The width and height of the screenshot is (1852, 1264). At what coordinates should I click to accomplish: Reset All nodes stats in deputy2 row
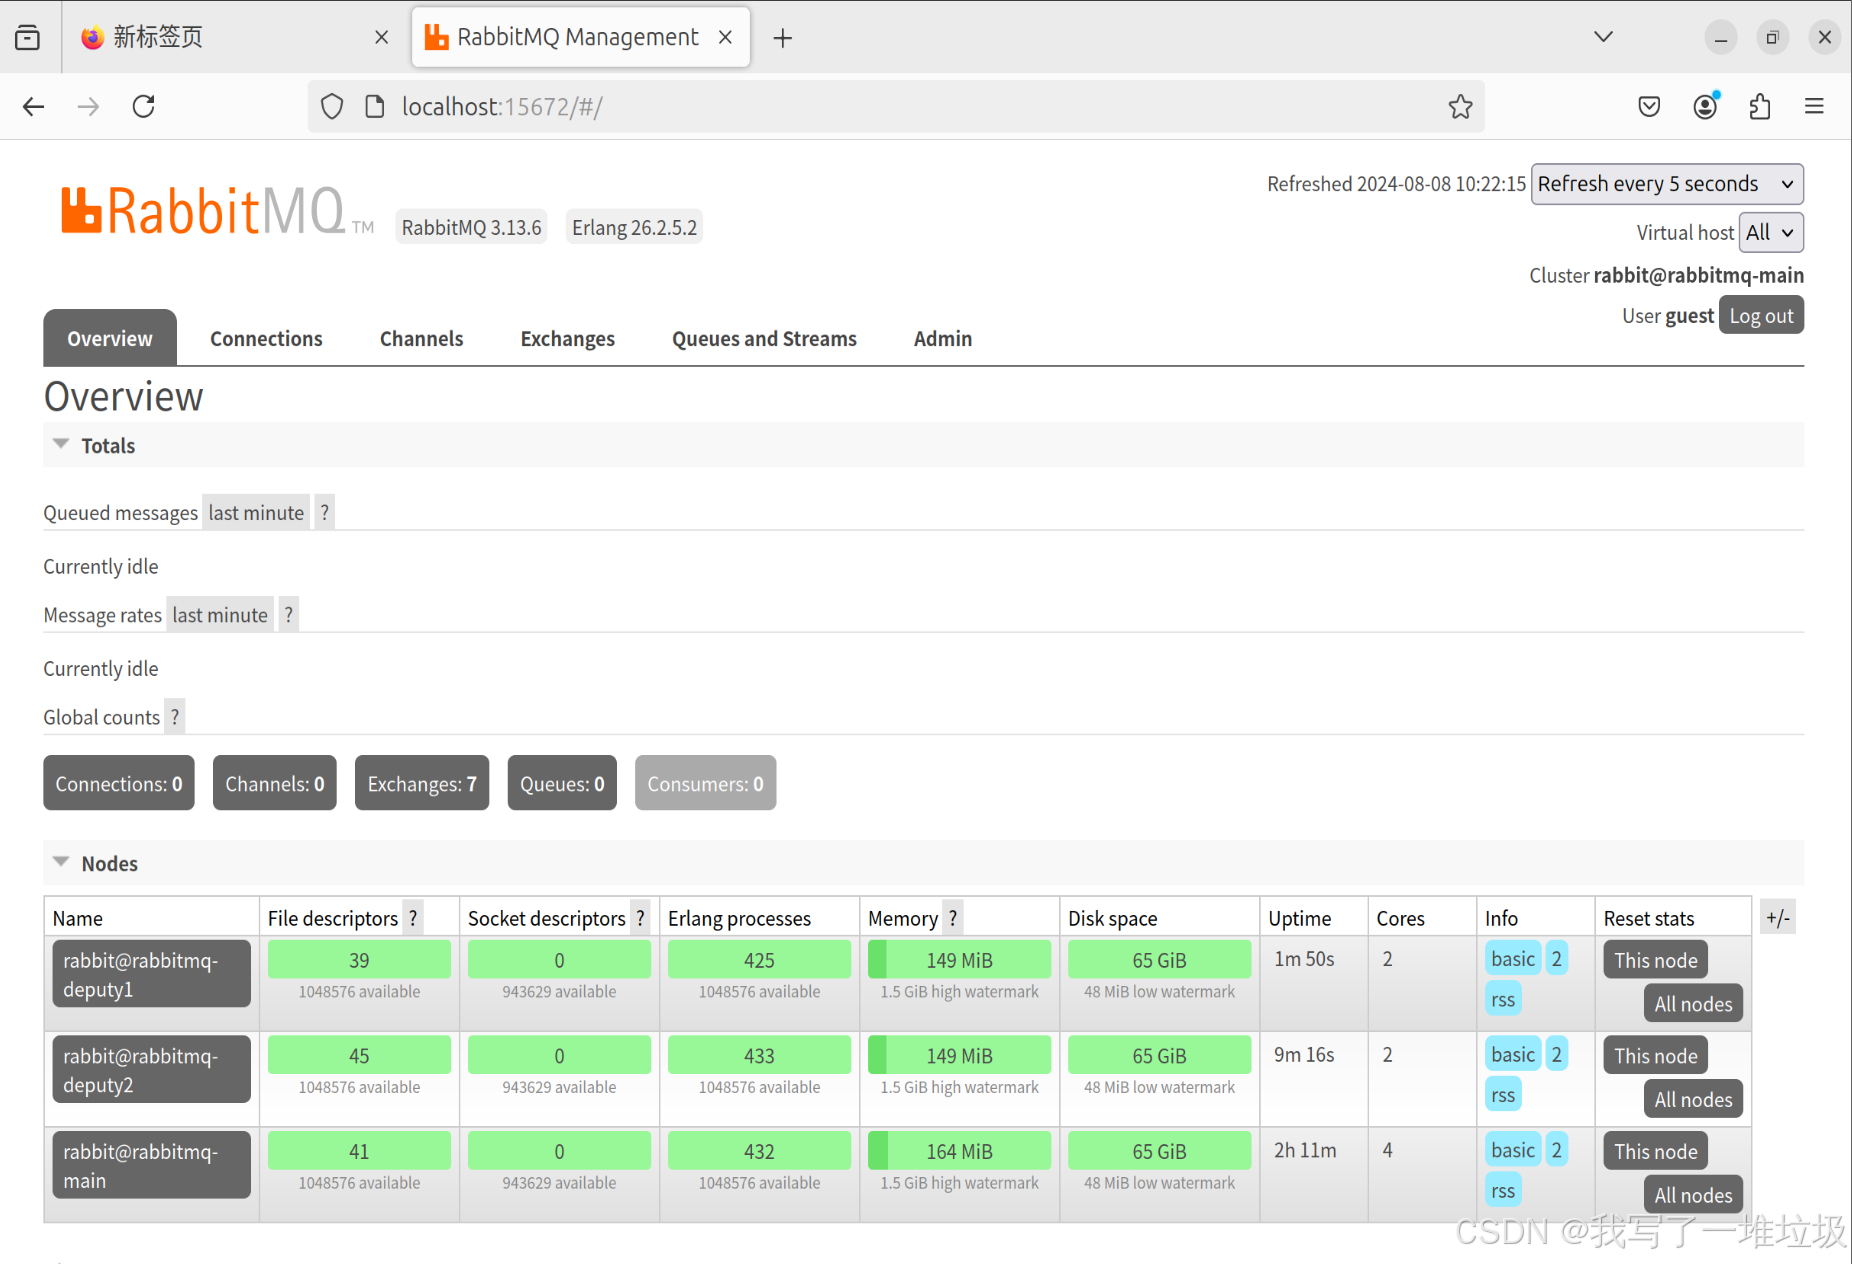pos(1693,1099)
